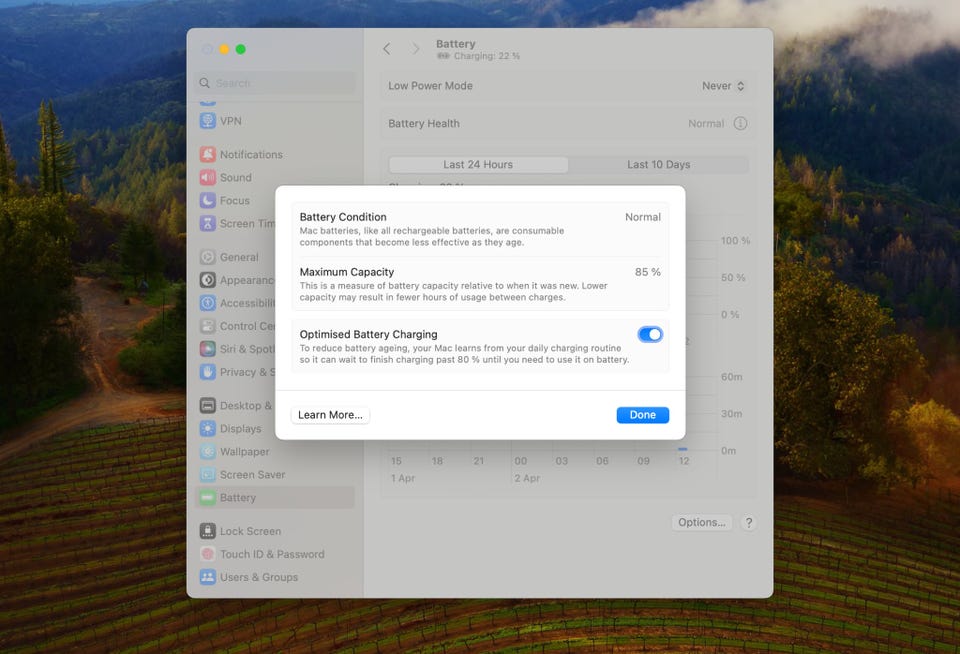Click the Wallpaper label in sidebar
Viewport: 960px width, 654px height.
point(244,452)
